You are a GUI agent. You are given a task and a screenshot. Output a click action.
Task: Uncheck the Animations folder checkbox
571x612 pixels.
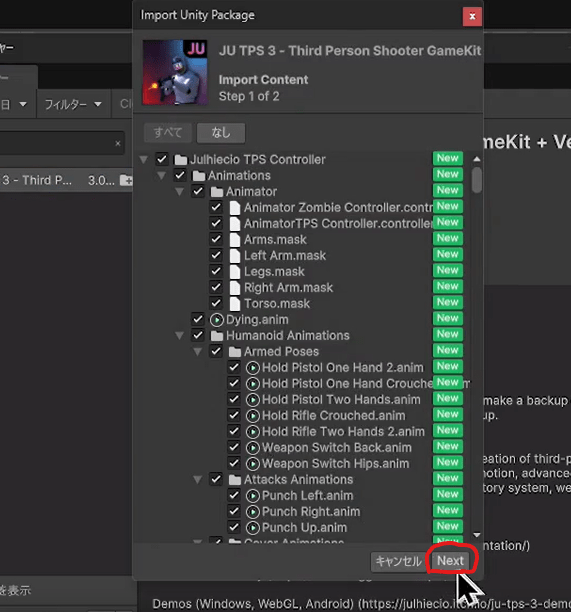(180, 175)
